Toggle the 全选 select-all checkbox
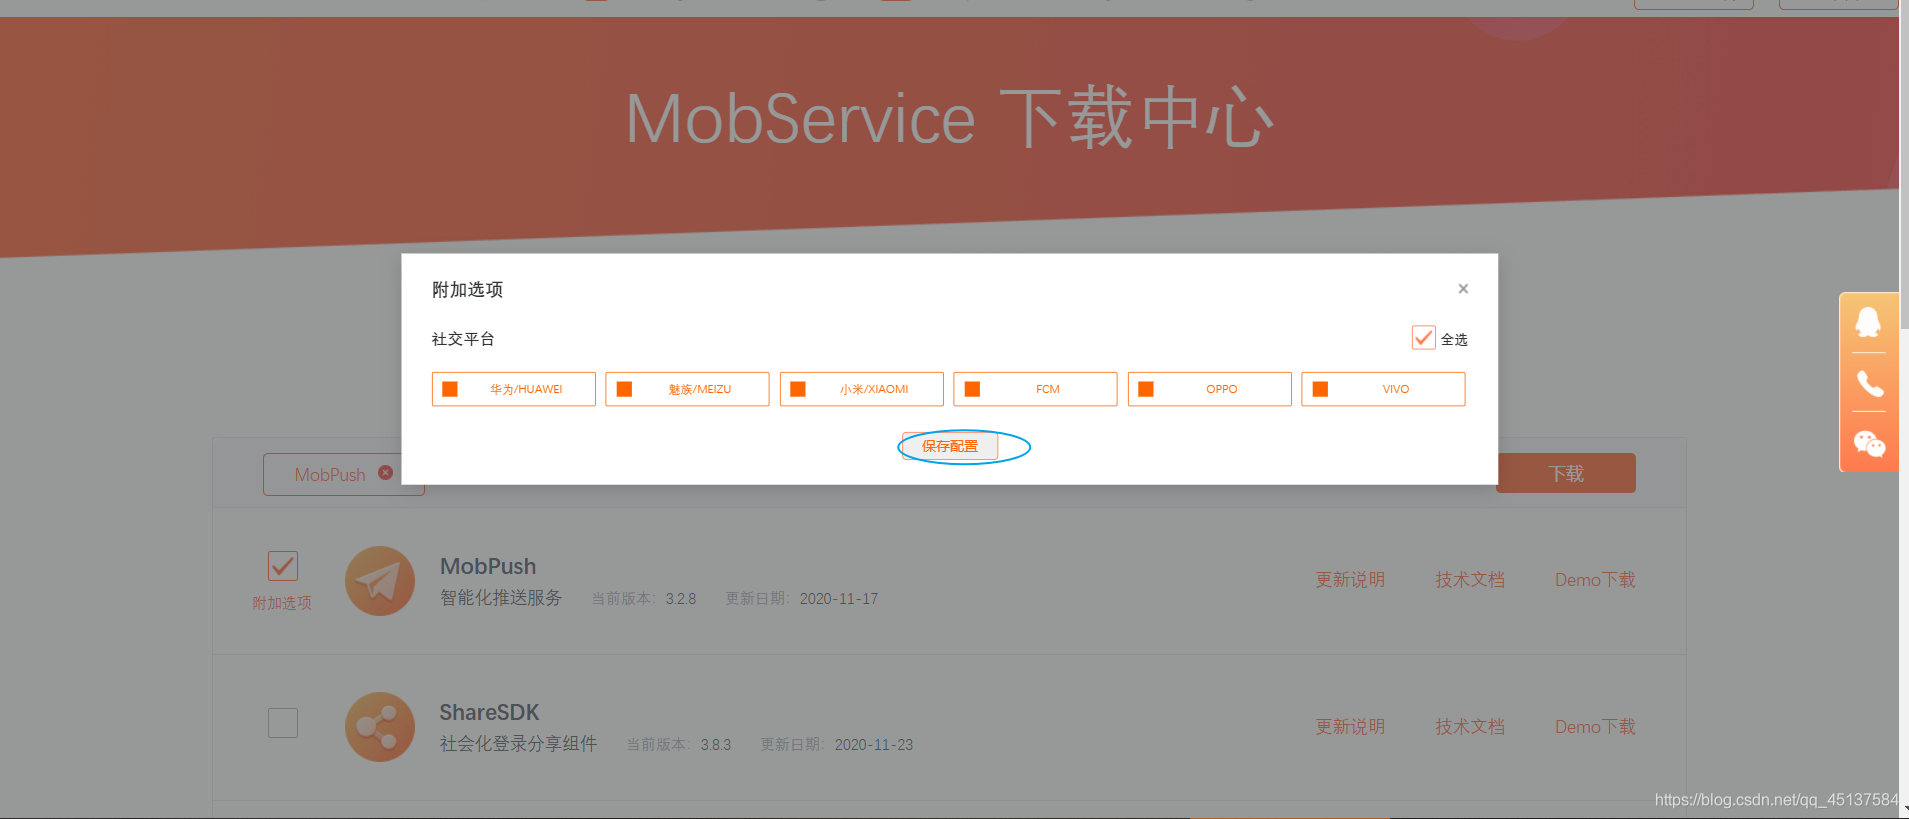 (x=1423, y=338)
